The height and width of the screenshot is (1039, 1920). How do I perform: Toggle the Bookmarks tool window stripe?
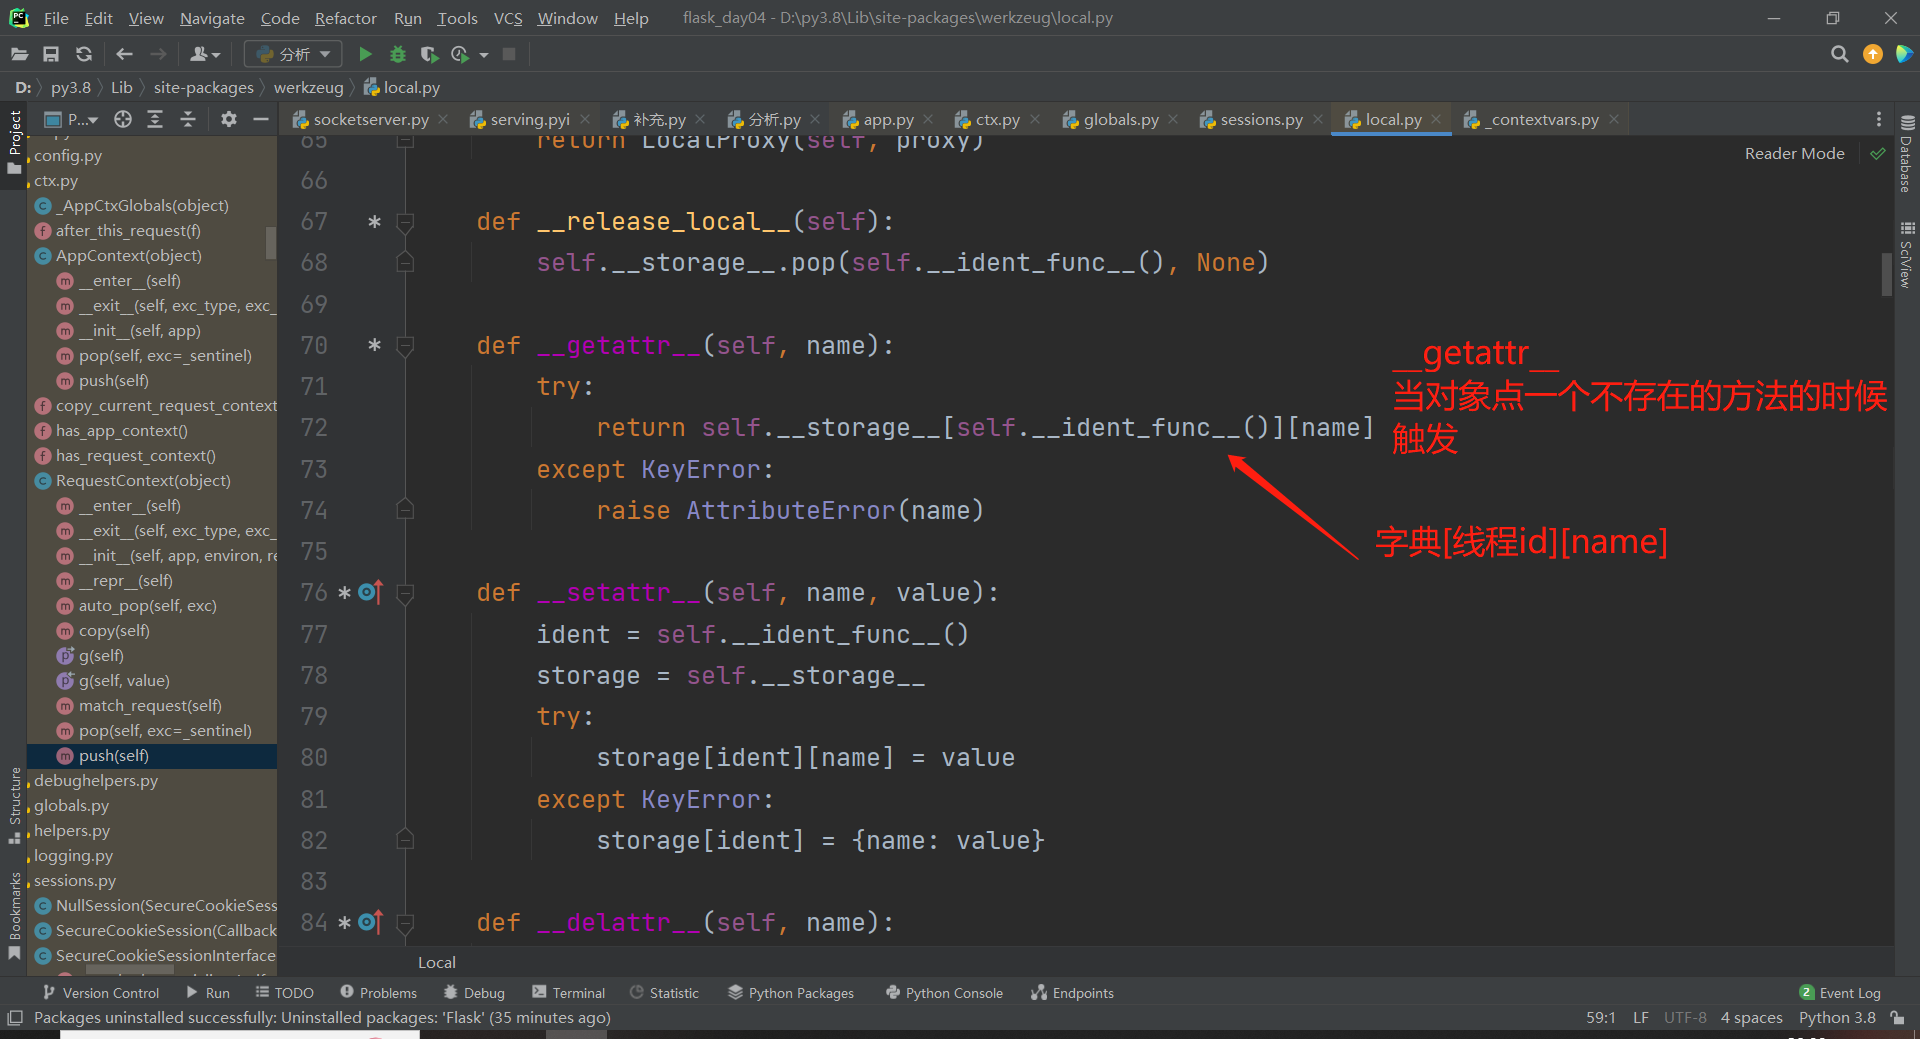pos(14,915)
